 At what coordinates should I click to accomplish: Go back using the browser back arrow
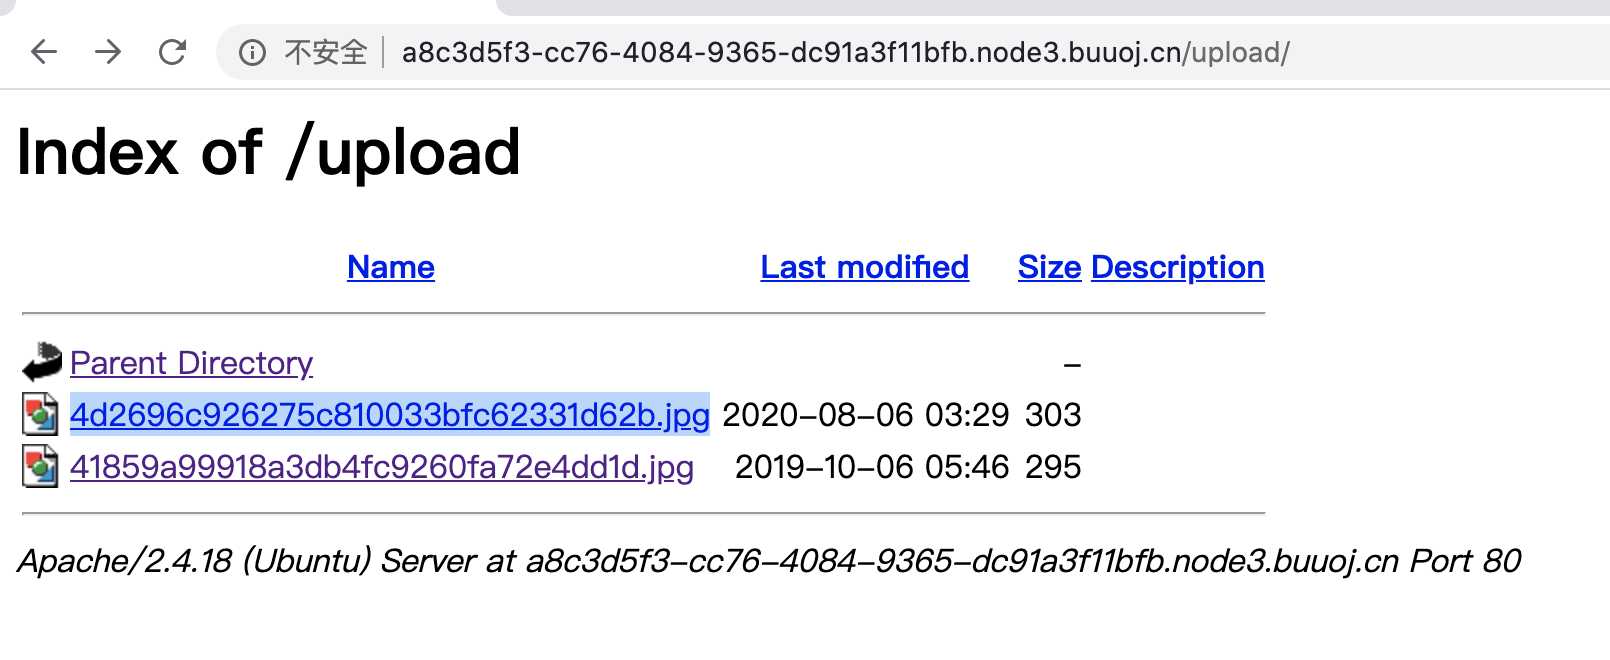[x=44, y=52]
